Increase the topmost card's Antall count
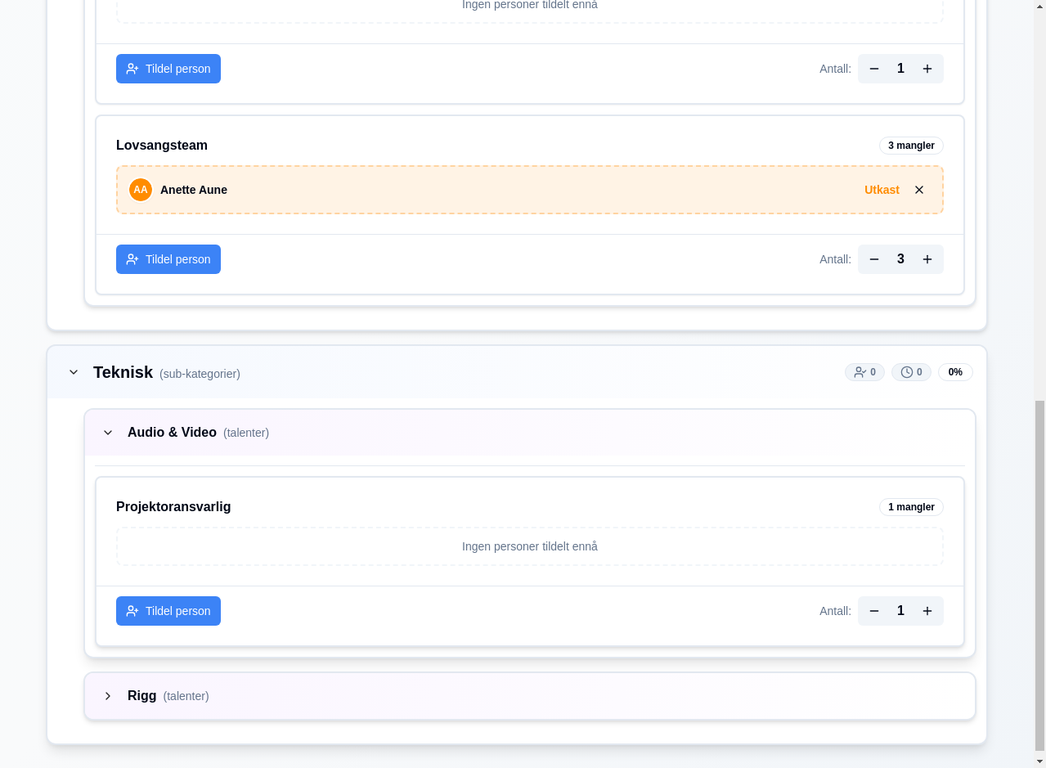The height and width of the screenshot is (768, 1046). [x=927, y=69]
